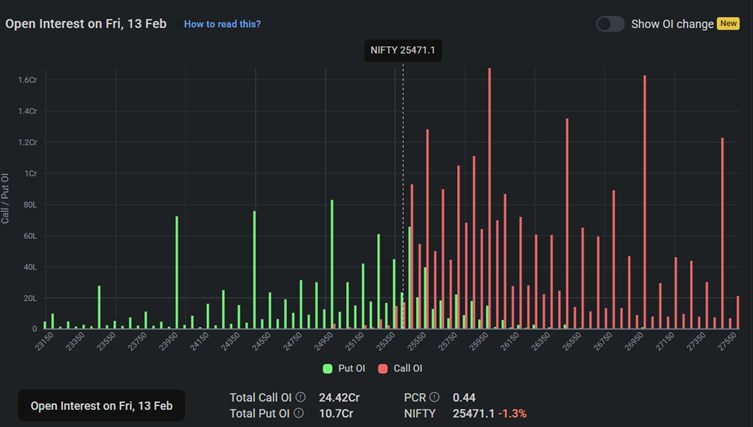Open the How to read this? link
Image resolution: width=753 pixels, height=427 pixels.
click(x=222, y=24)
